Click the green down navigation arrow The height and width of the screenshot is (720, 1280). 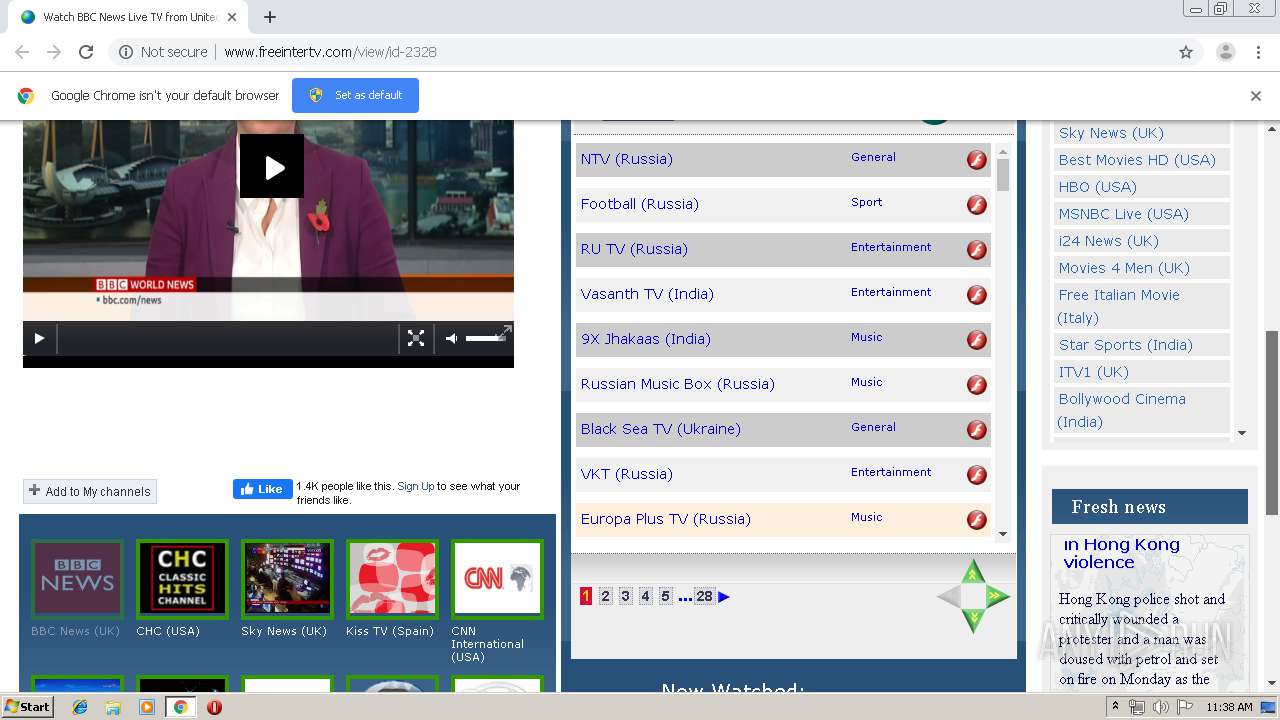(x=973, y=621)
